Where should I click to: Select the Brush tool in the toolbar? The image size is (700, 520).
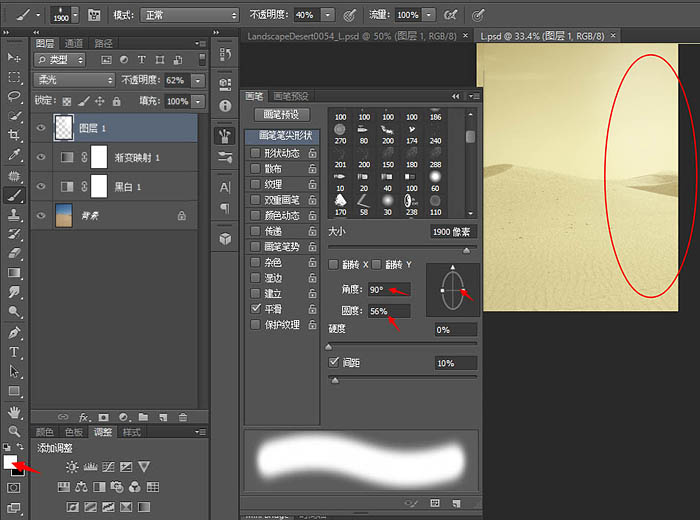(15, 195)
